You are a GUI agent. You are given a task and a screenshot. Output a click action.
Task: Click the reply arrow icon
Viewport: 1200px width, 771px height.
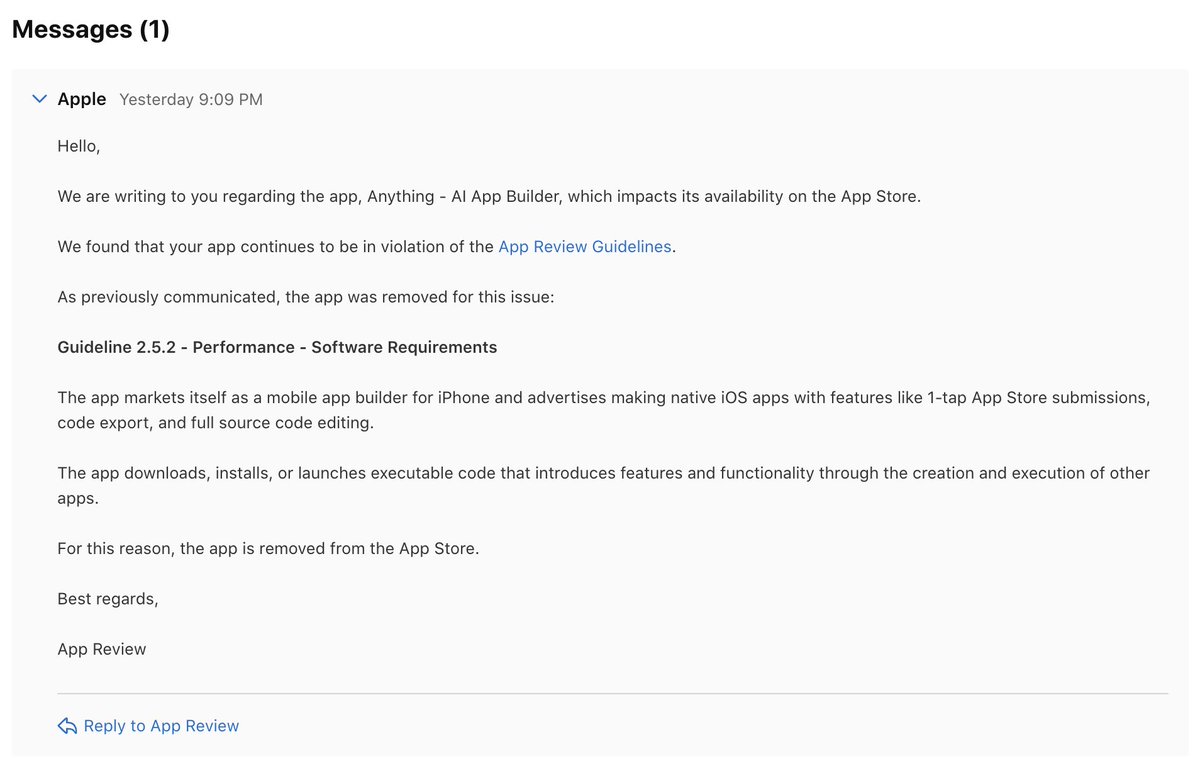click(66, 725)
